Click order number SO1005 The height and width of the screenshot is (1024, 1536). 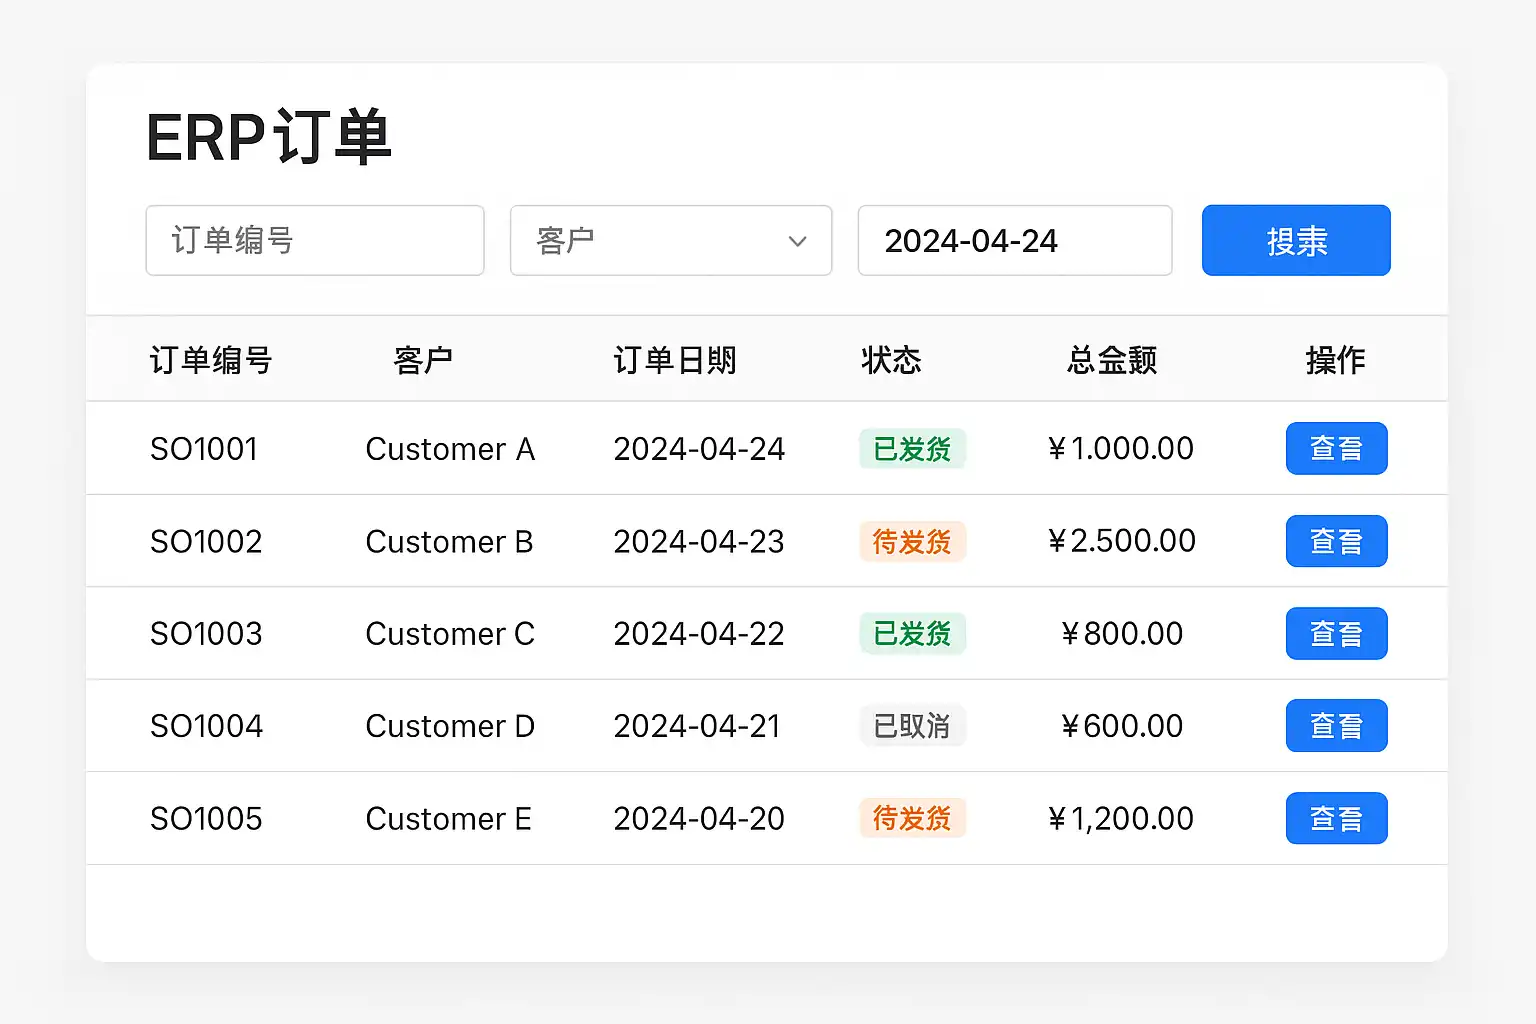[206, 819]
